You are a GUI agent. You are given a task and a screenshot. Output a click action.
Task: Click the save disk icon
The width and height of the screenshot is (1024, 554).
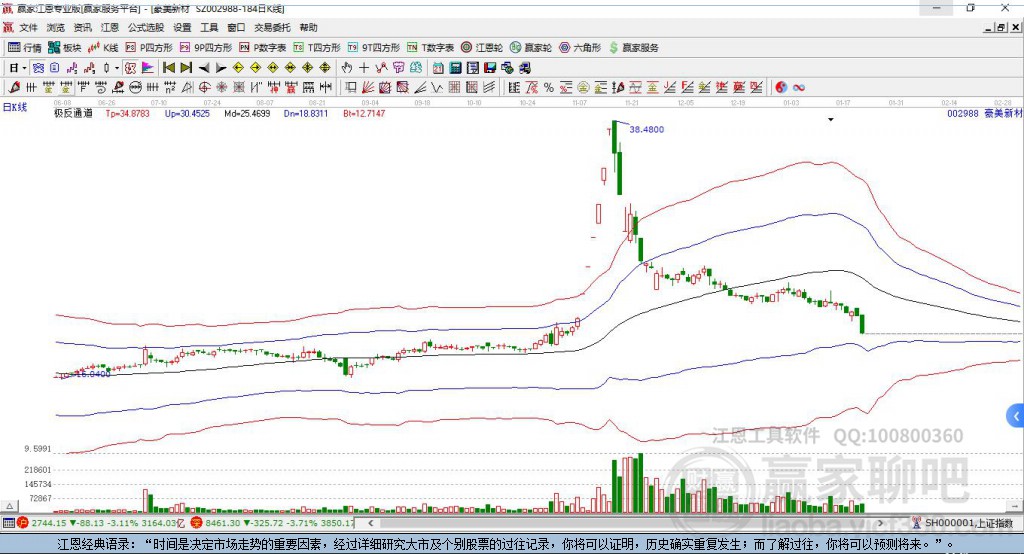click(490, 68)
